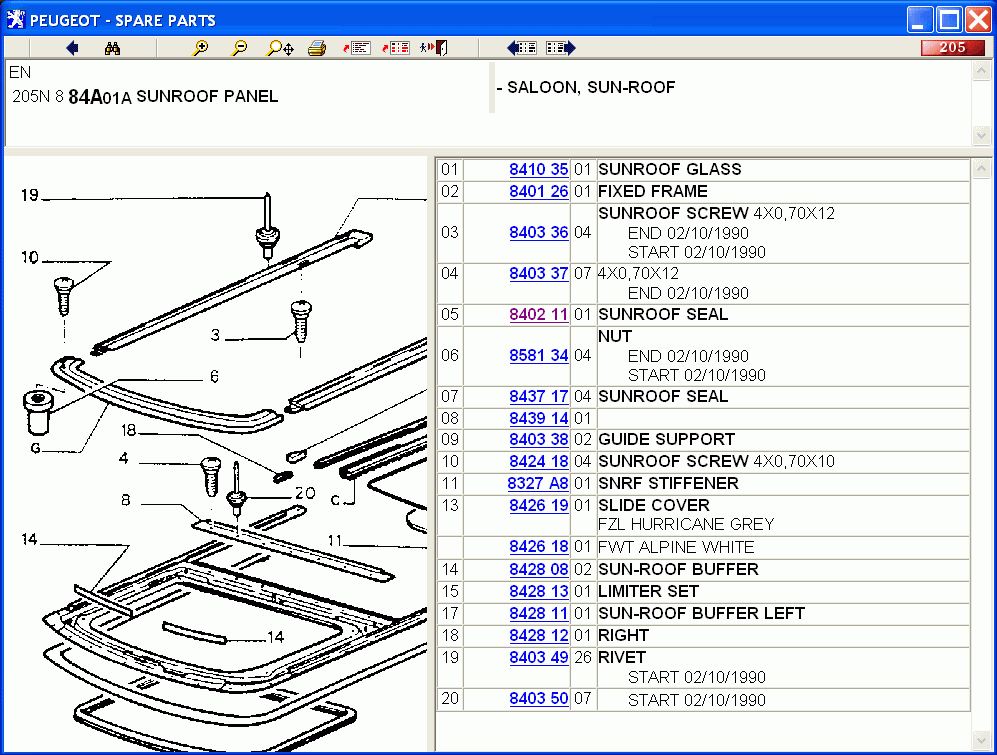Open part number 8428 11 link
This screenshot has width=997, height=755.
[539, 613]
